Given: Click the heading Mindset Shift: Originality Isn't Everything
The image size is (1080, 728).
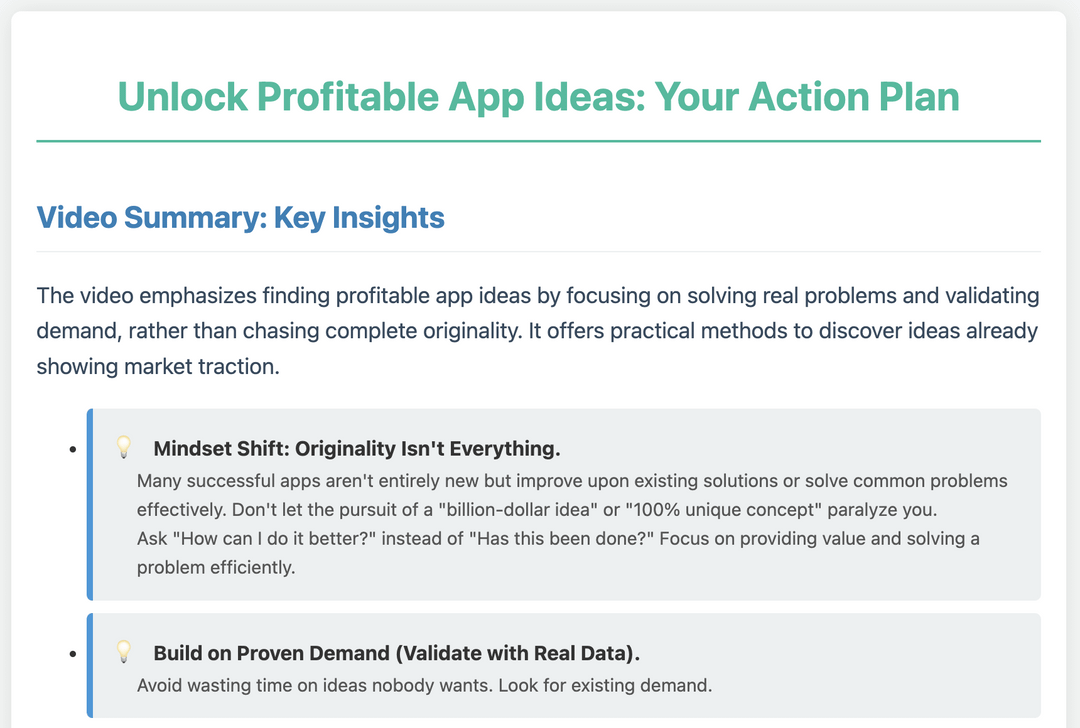Looking at the screenshot, I should coord(357,449).
